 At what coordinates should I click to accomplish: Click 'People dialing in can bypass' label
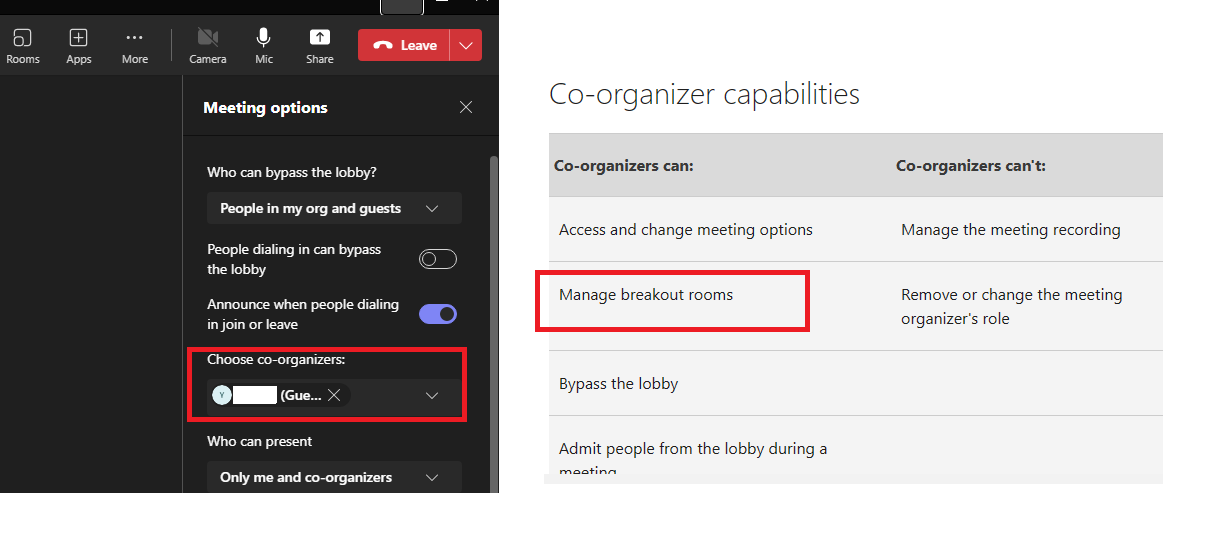pos(294,259)
